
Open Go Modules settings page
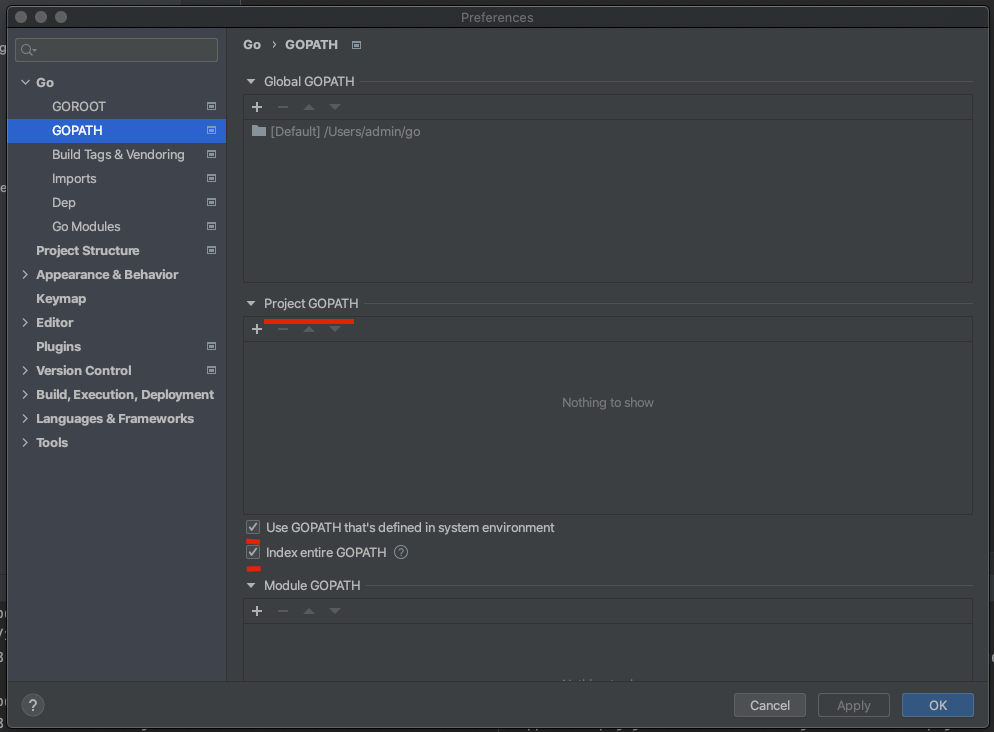point(86,226)
